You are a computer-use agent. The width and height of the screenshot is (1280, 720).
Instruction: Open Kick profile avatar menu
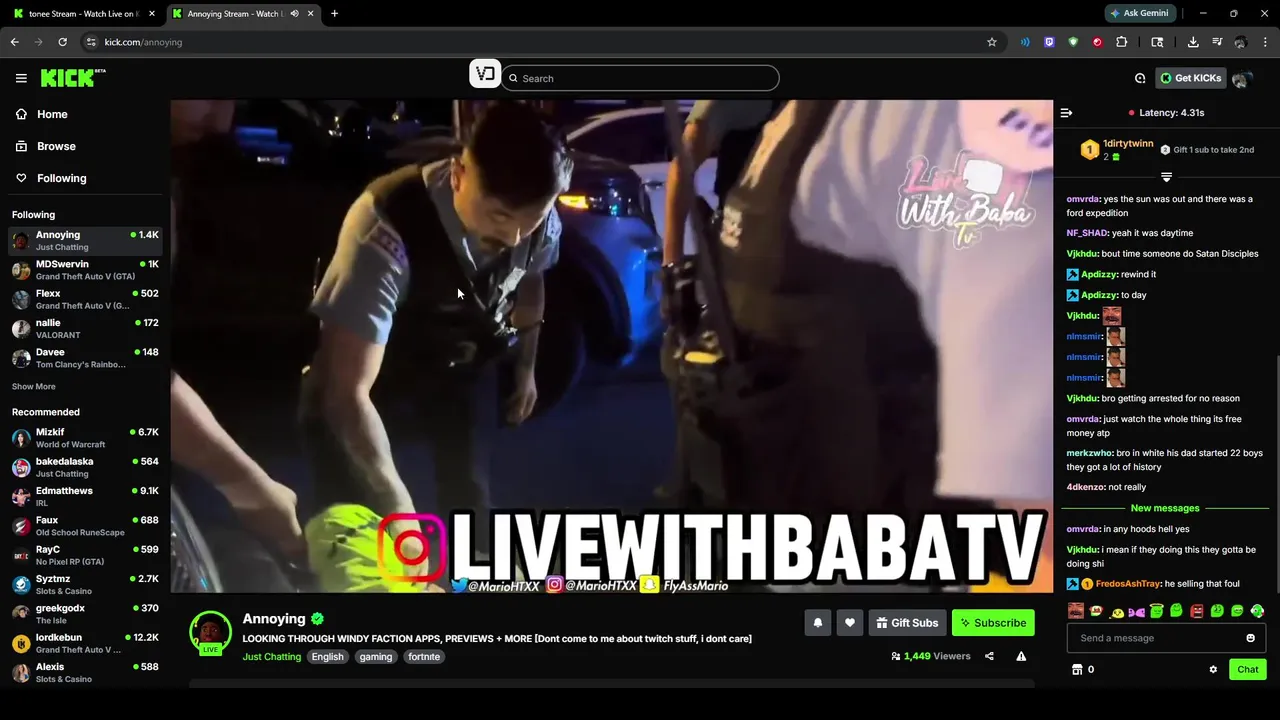1241,79
